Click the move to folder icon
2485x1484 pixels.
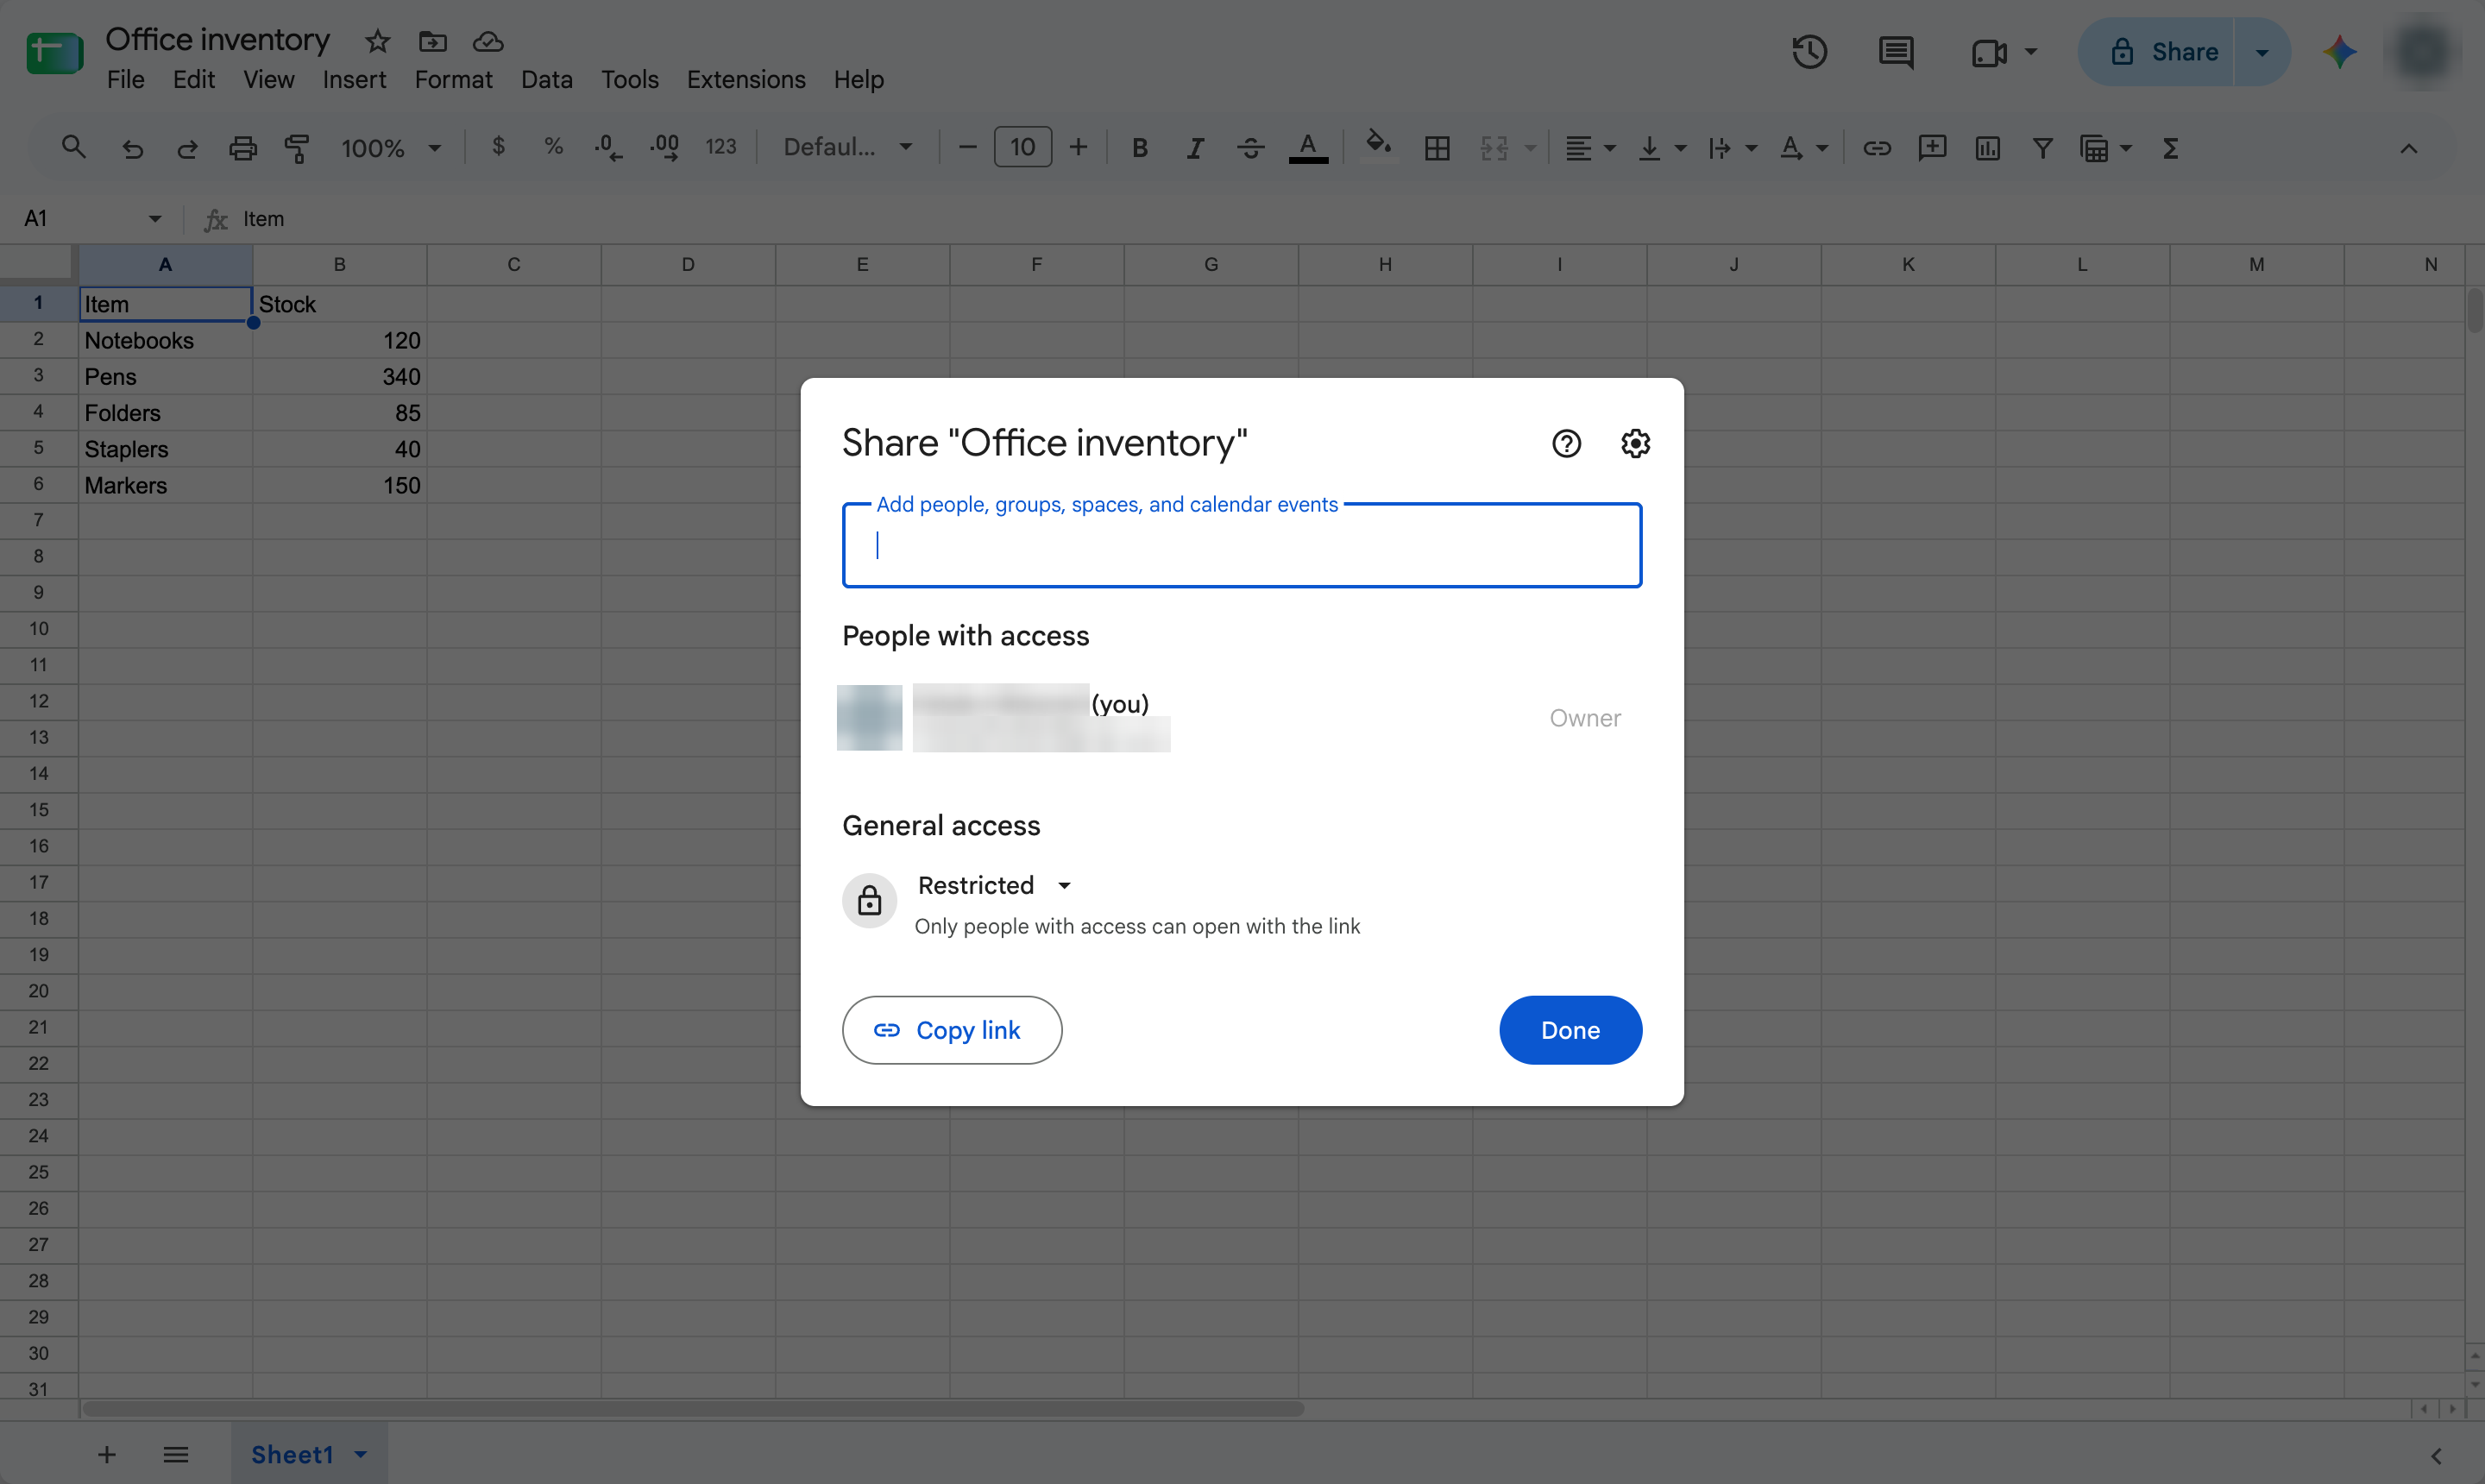(x=432, y=41)
